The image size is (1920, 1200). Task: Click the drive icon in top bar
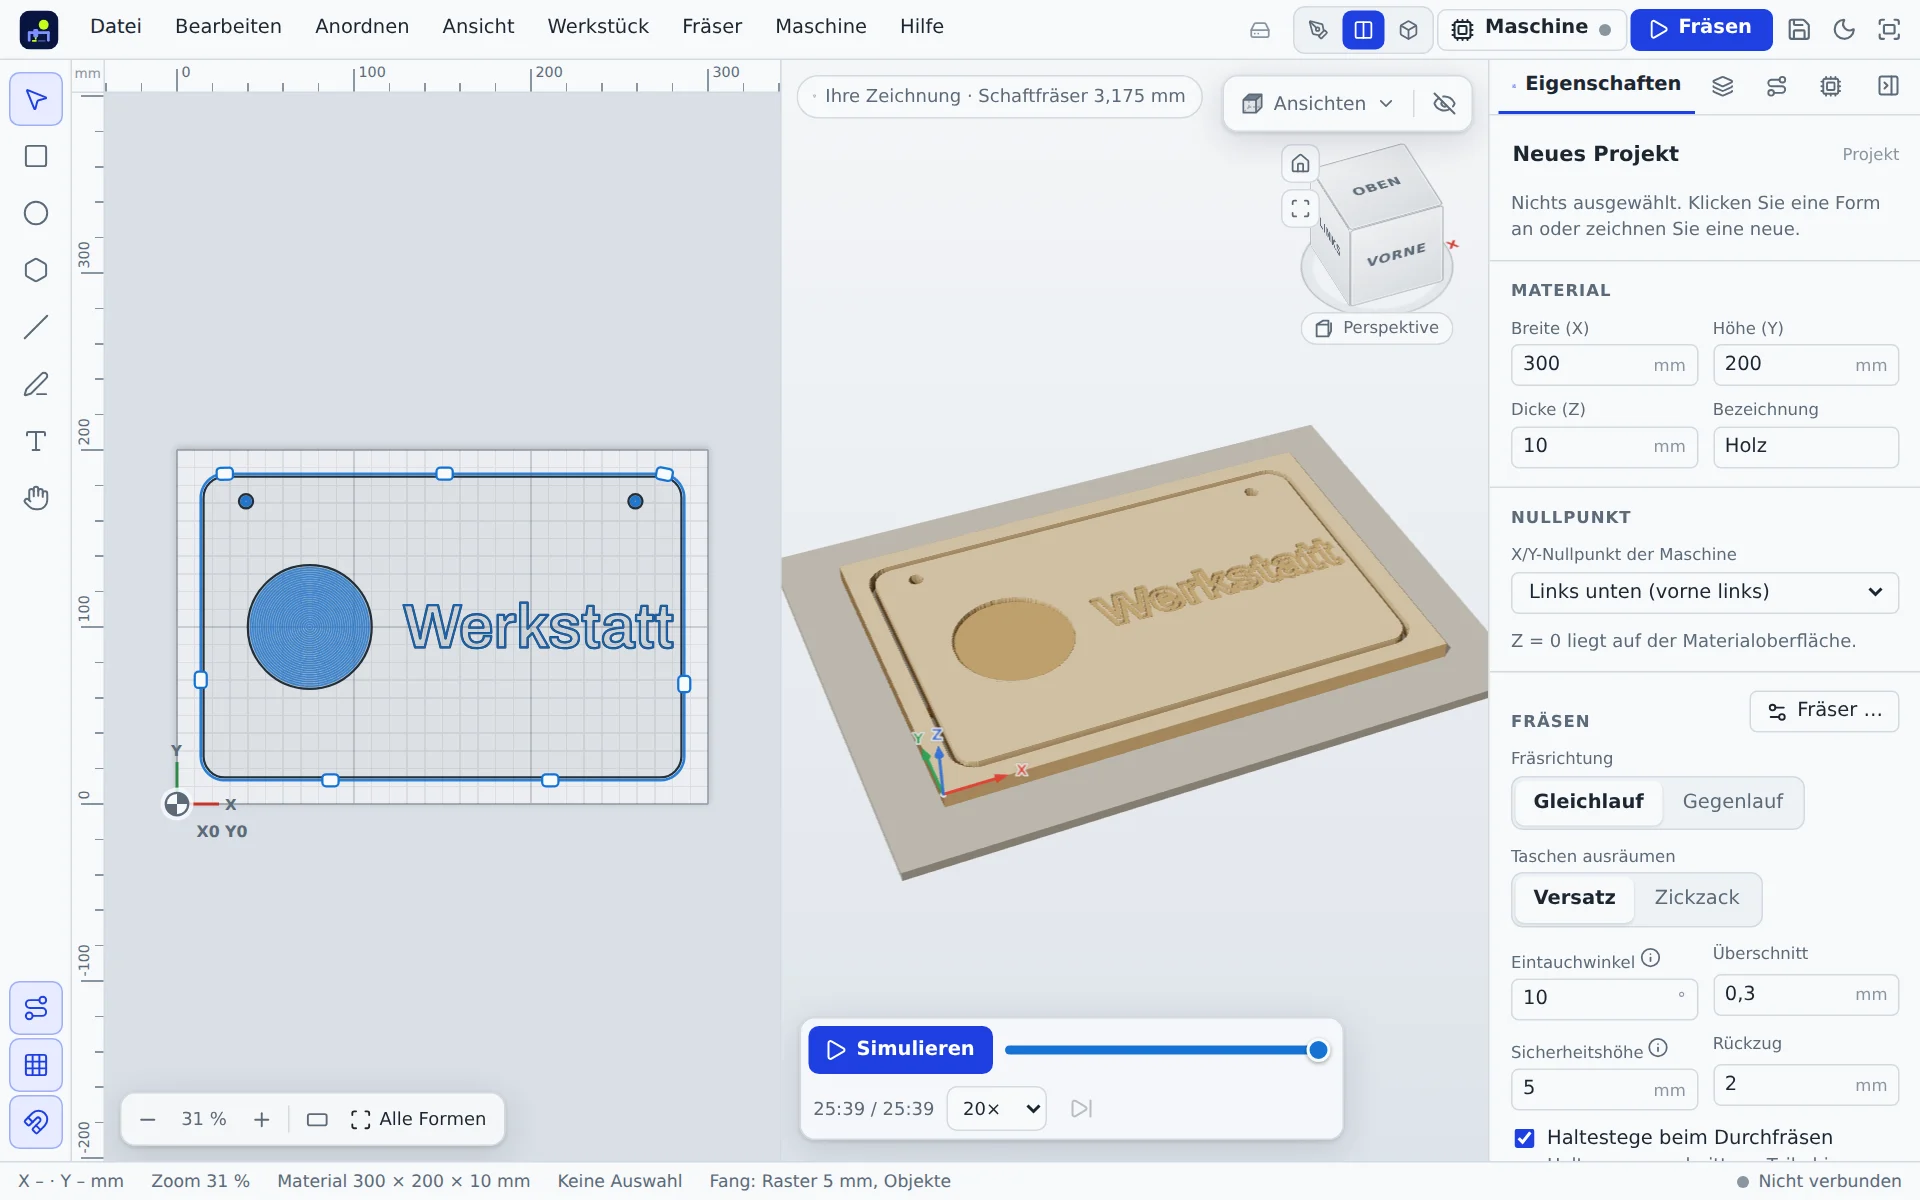pyautogui.click(x=1260, y=30)
